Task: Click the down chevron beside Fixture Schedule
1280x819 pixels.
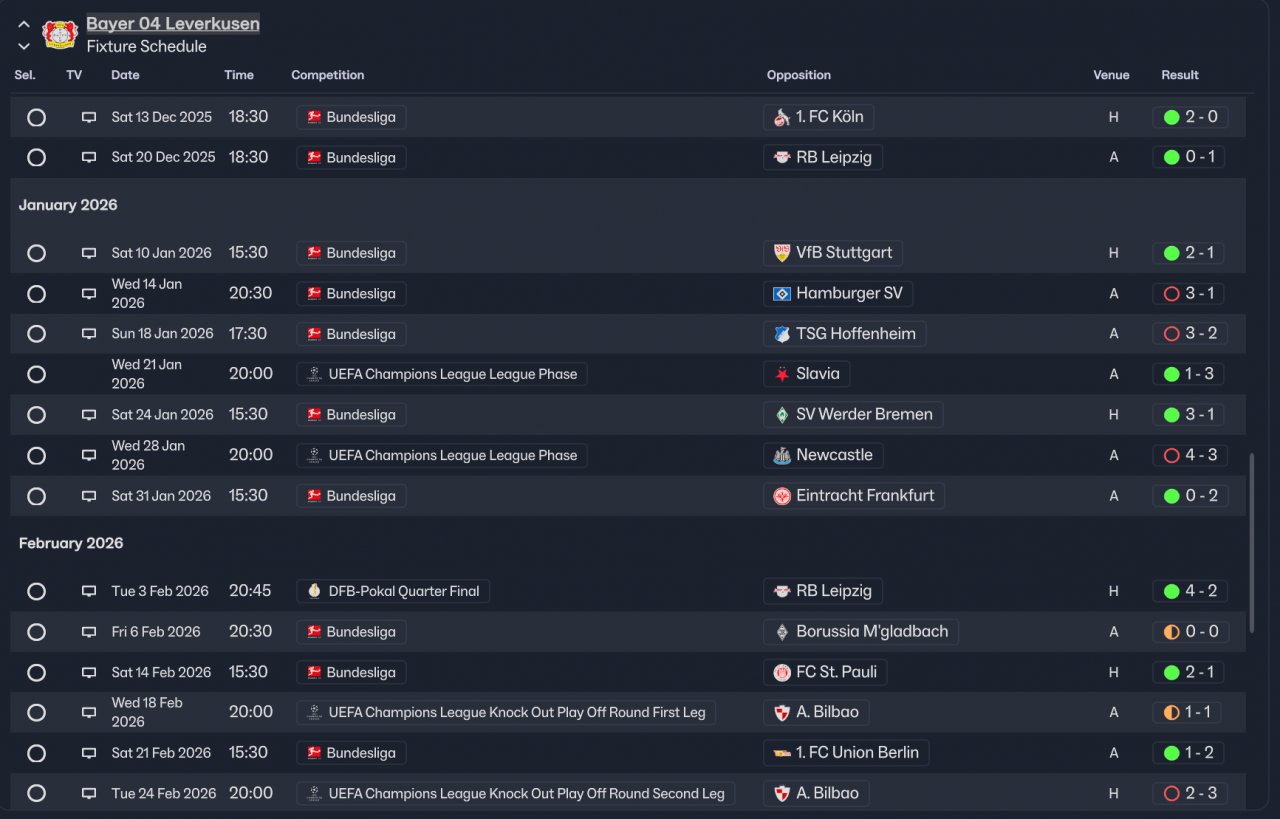Action: [x=24, y=46]
